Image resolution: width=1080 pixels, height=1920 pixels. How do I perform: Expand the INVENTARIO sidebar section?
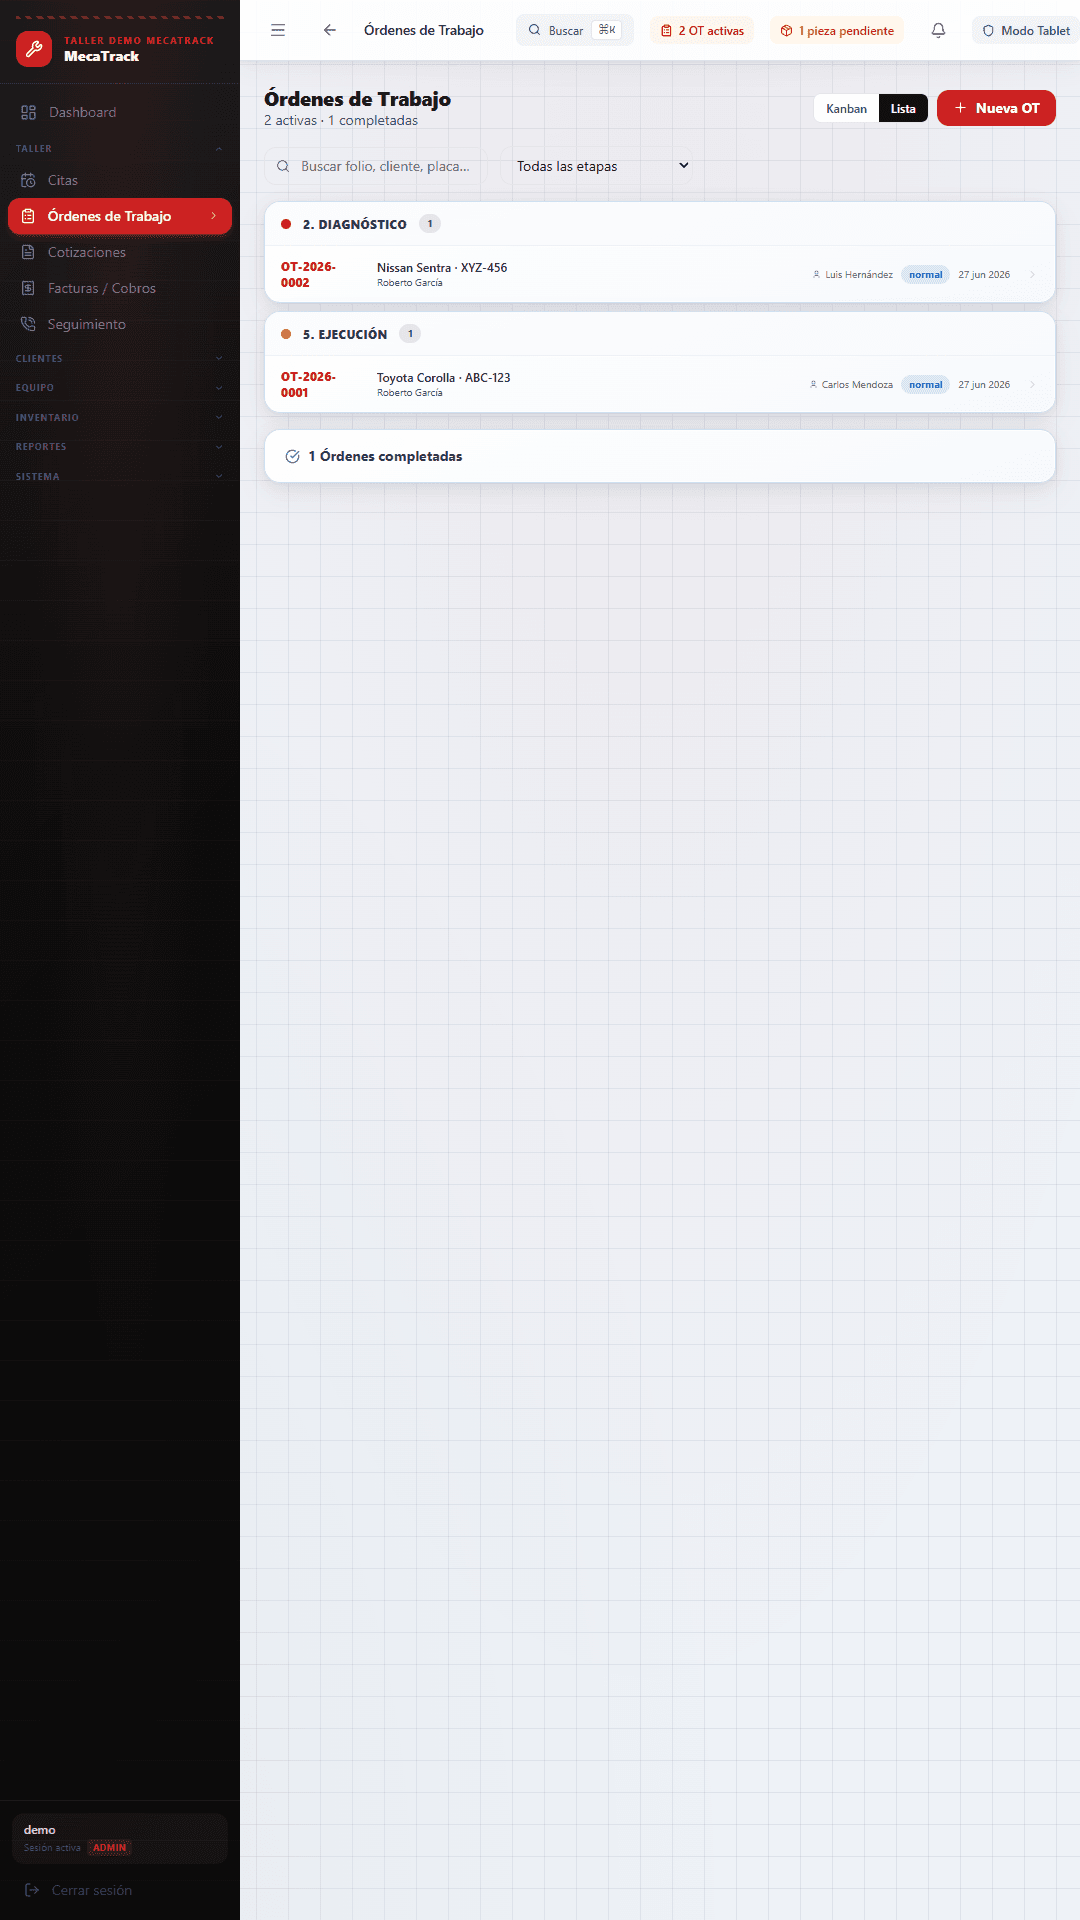(120, 417)
